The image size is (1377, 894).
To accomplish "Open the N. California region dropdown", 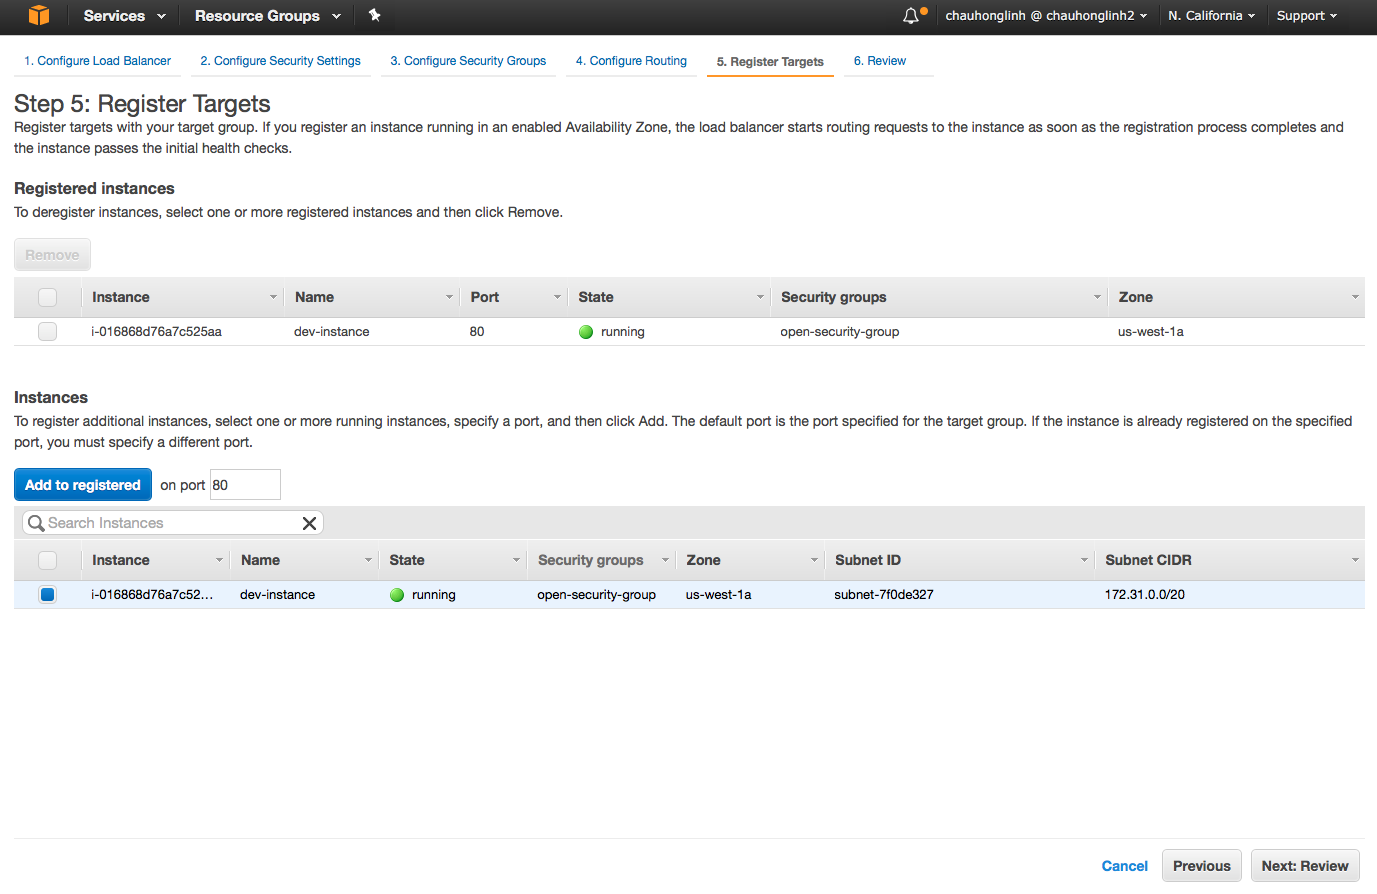I will point(1211,16).
